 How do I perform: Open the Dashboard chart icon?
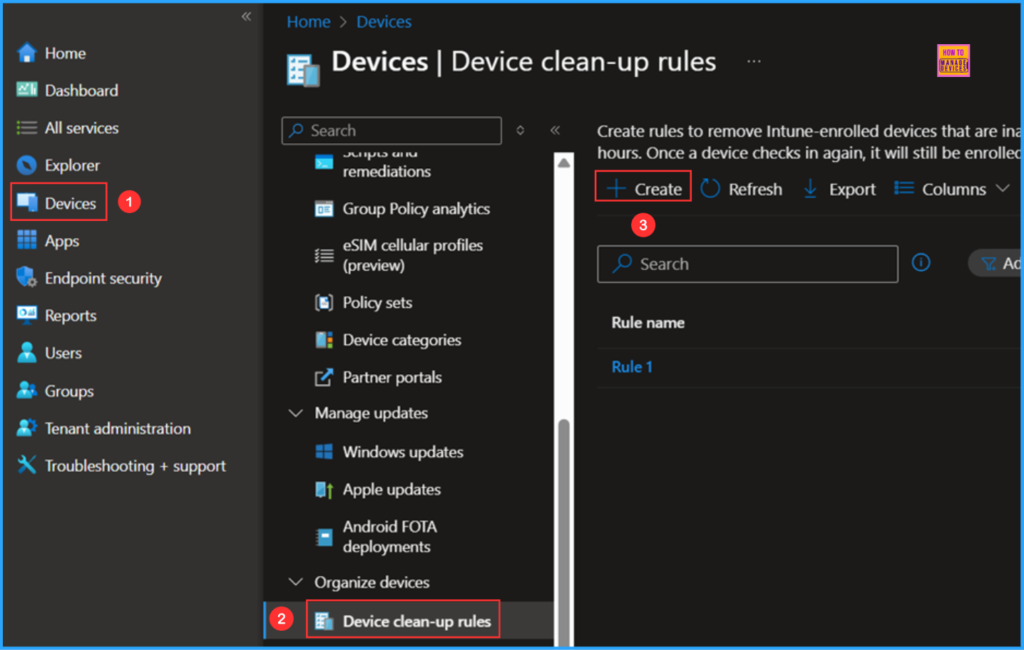pos(27,89)
